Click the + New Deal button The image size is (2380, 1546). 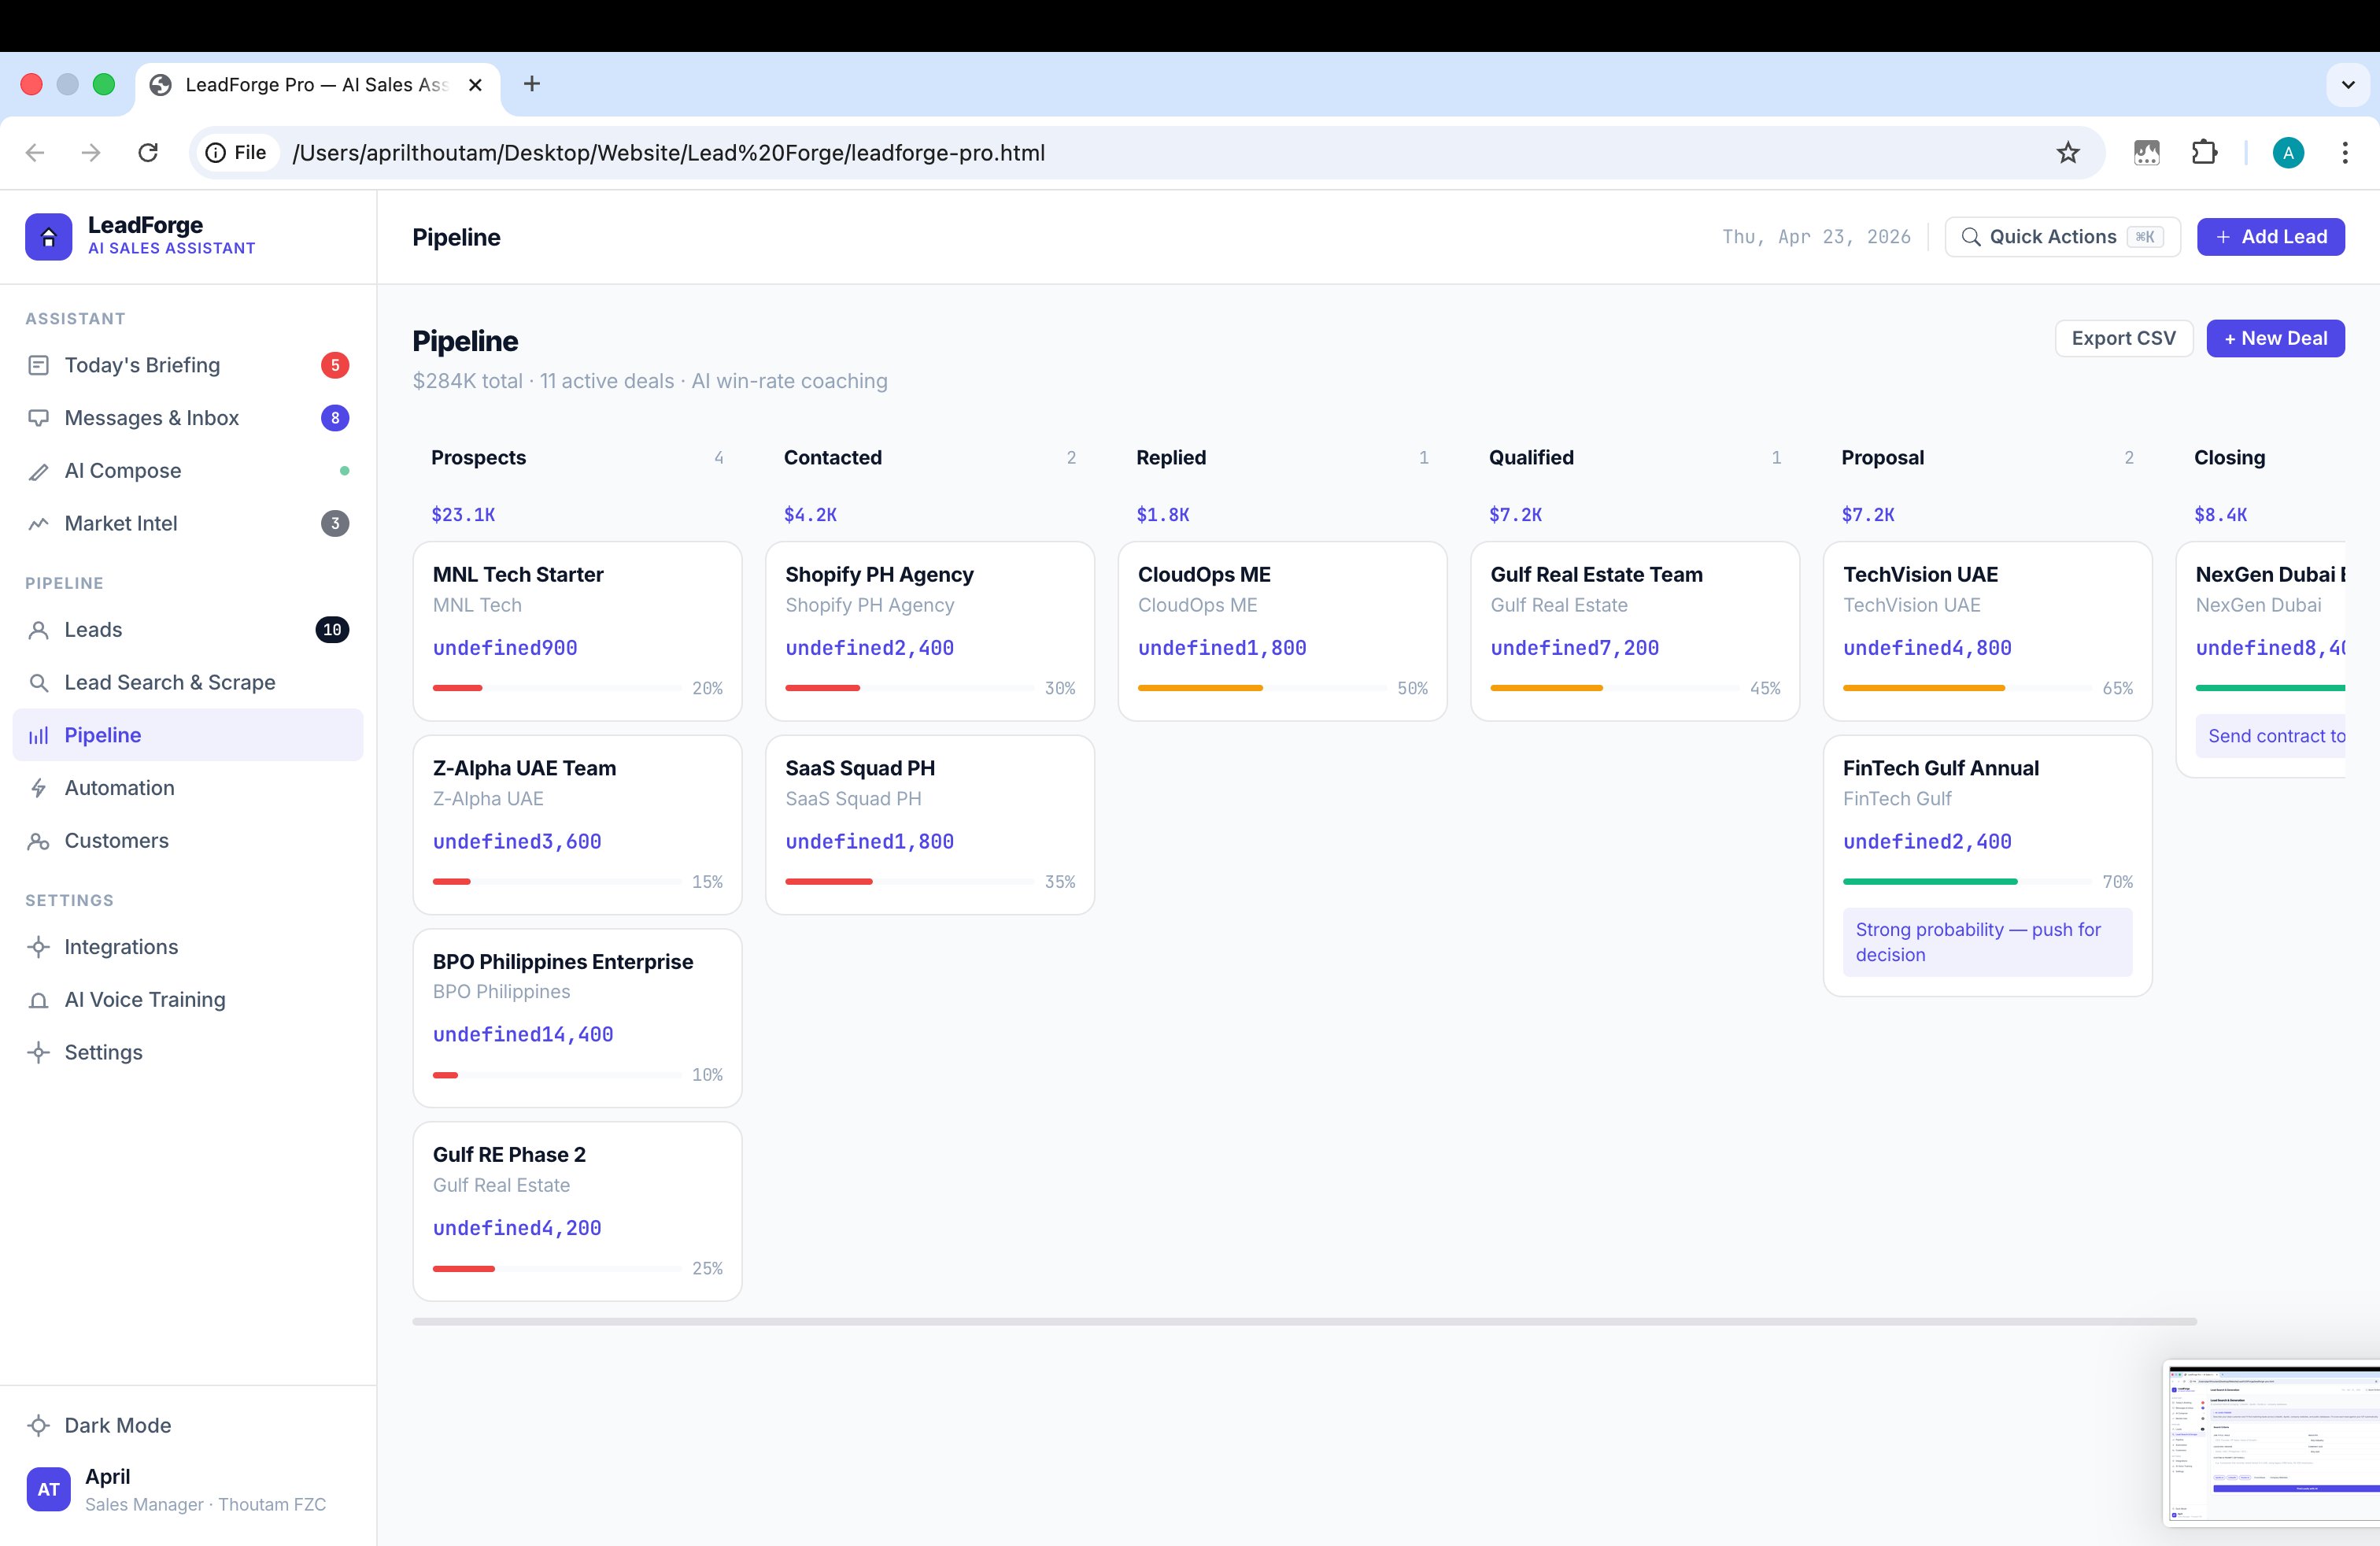point(2275,338)
